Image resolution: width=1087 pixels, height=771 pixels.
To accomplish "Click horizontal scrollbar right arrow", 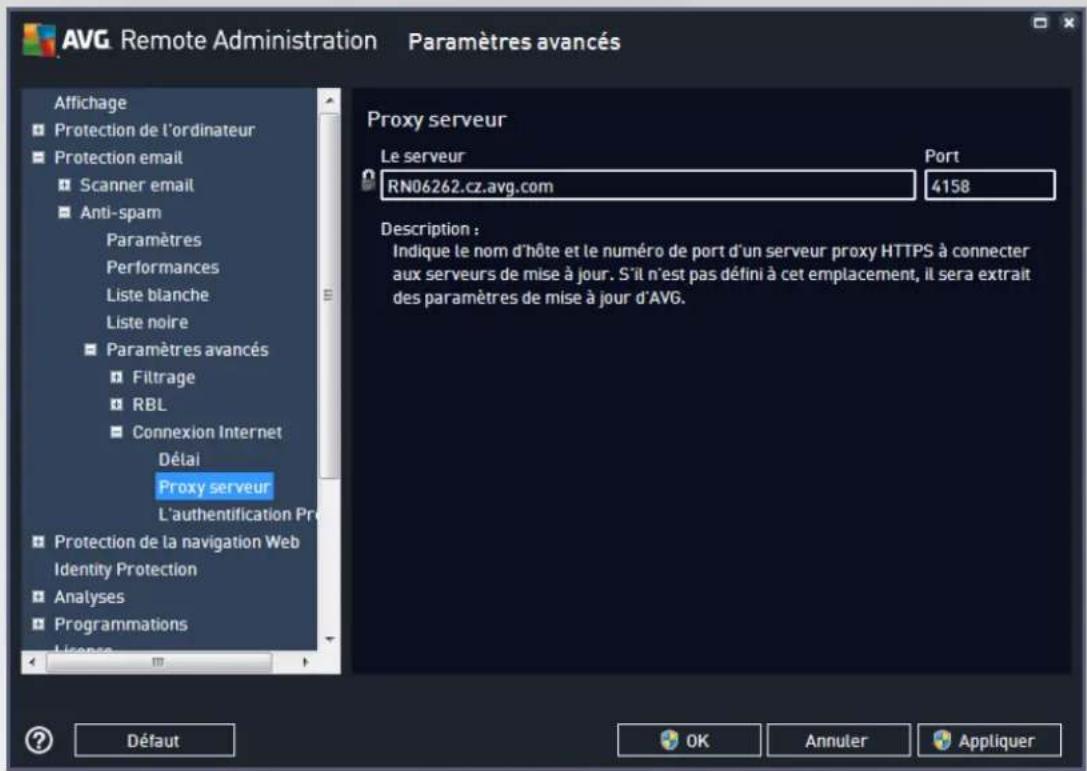I will (305, 661).
